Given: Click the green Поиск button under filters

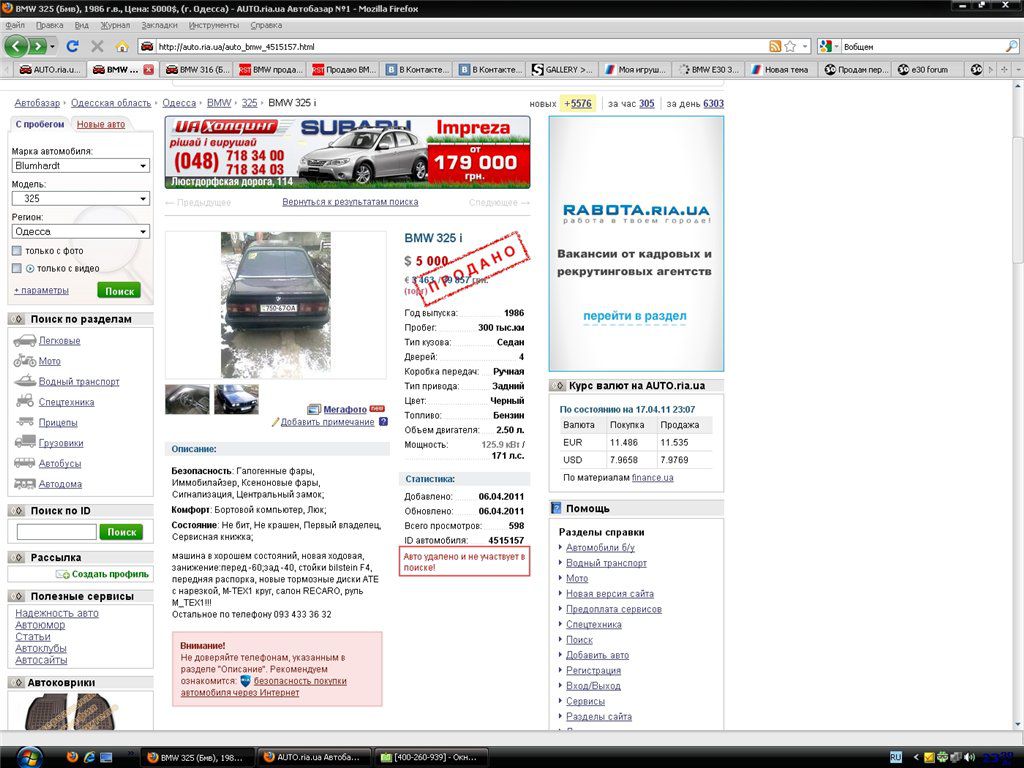Looking at the screenshot, I should coord(119,291).
